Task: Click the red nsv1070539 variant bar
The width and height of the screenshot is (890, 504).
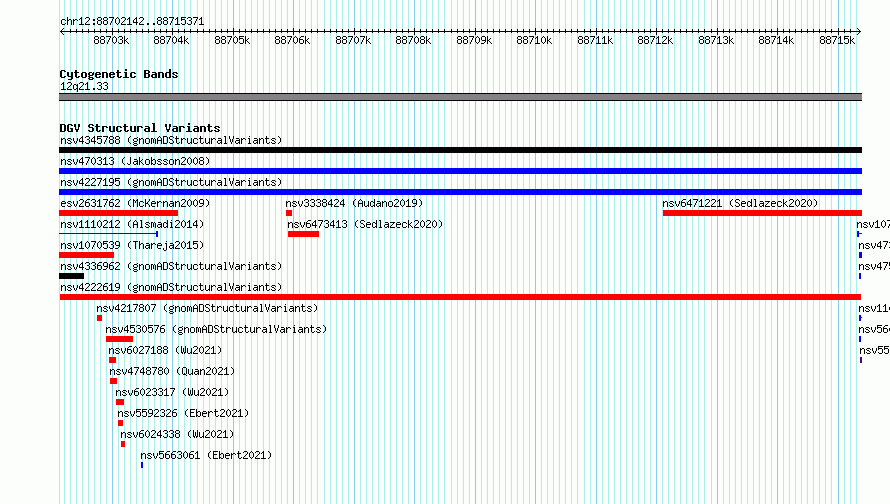Action: click(86, 255)
